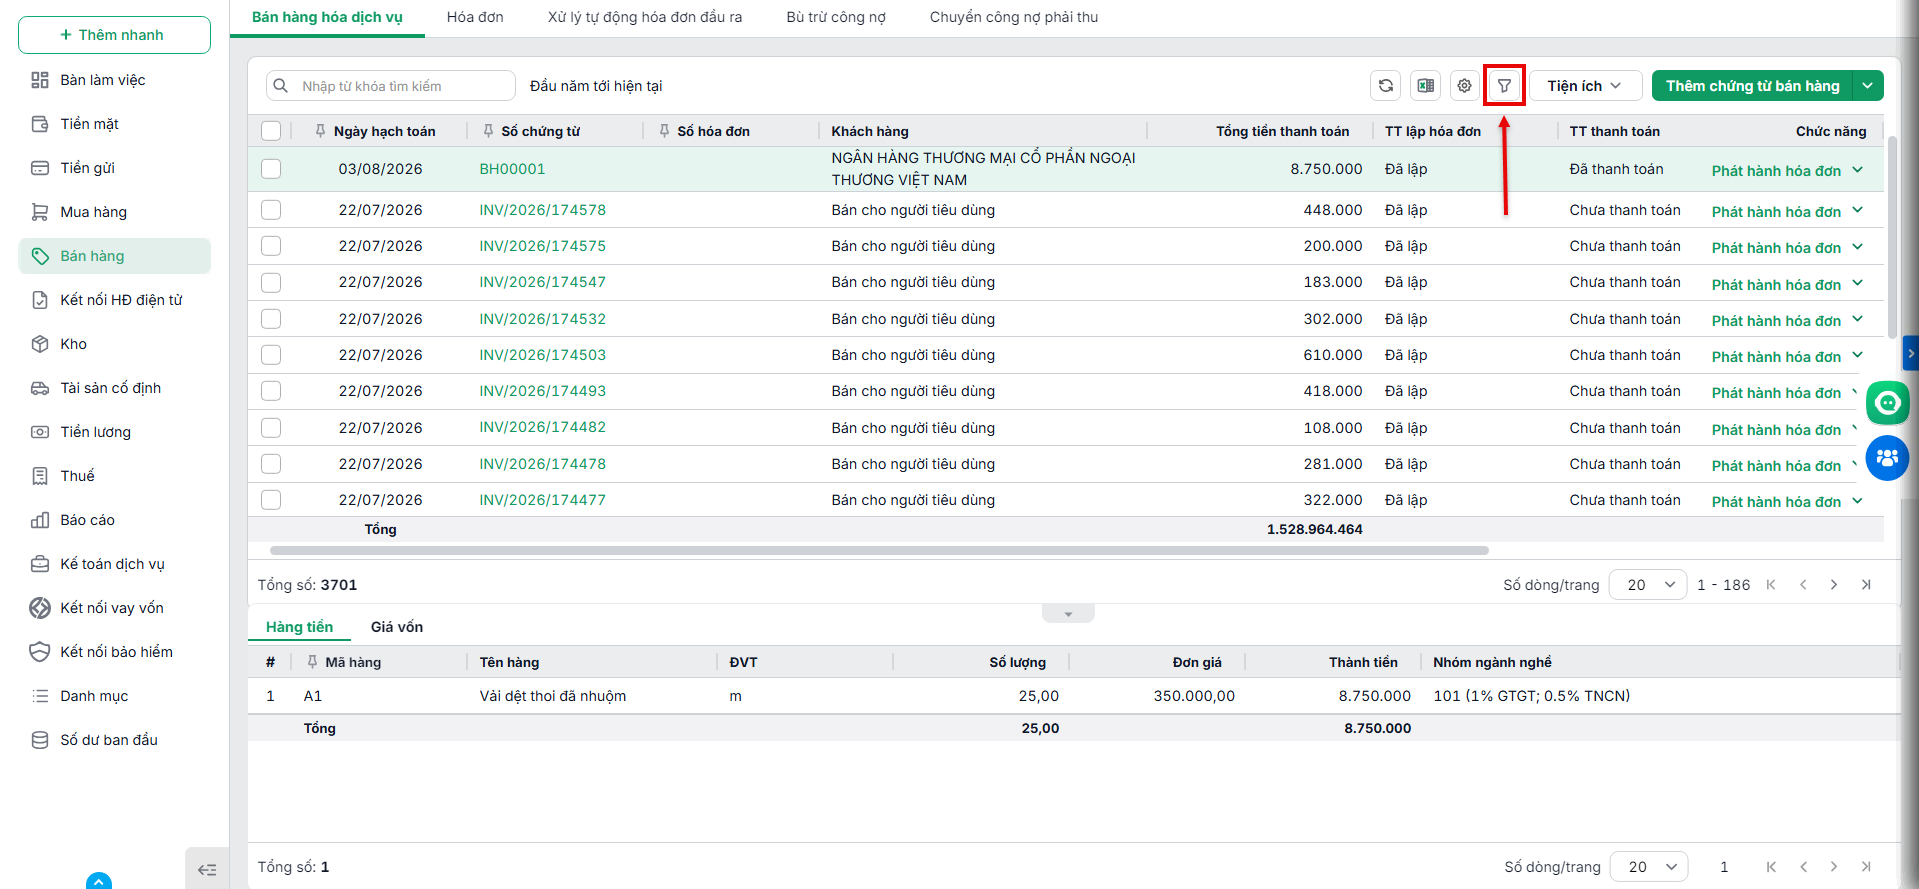The width and height of the screenshot is (1919, 889).
Task: Click Phát hành hóa đơn for INV/2026/174503
Action: [1776, 357]
